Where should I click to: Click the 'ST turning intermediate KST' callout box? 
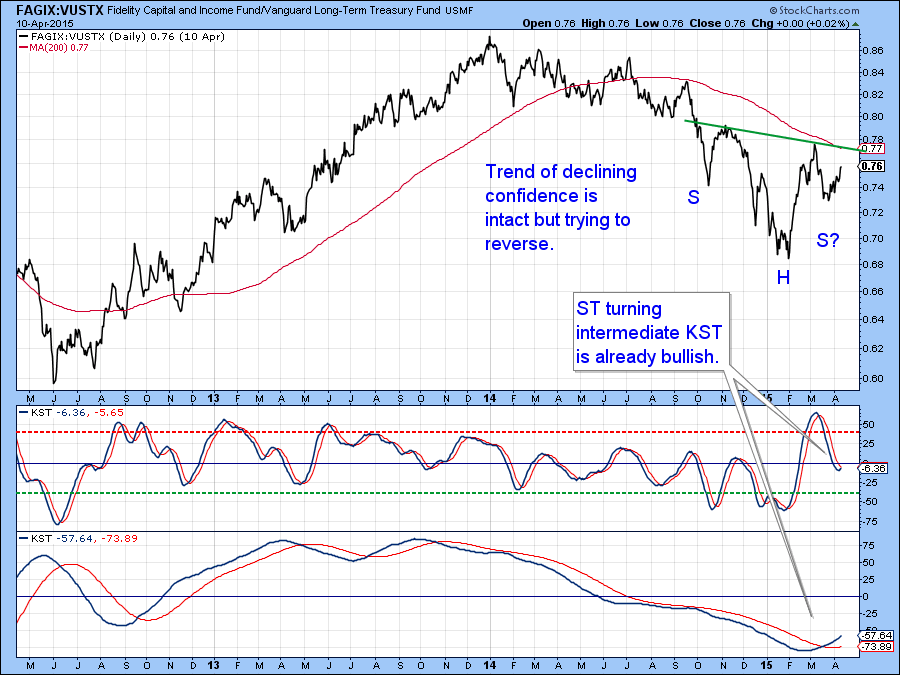[x=652, y=332]
